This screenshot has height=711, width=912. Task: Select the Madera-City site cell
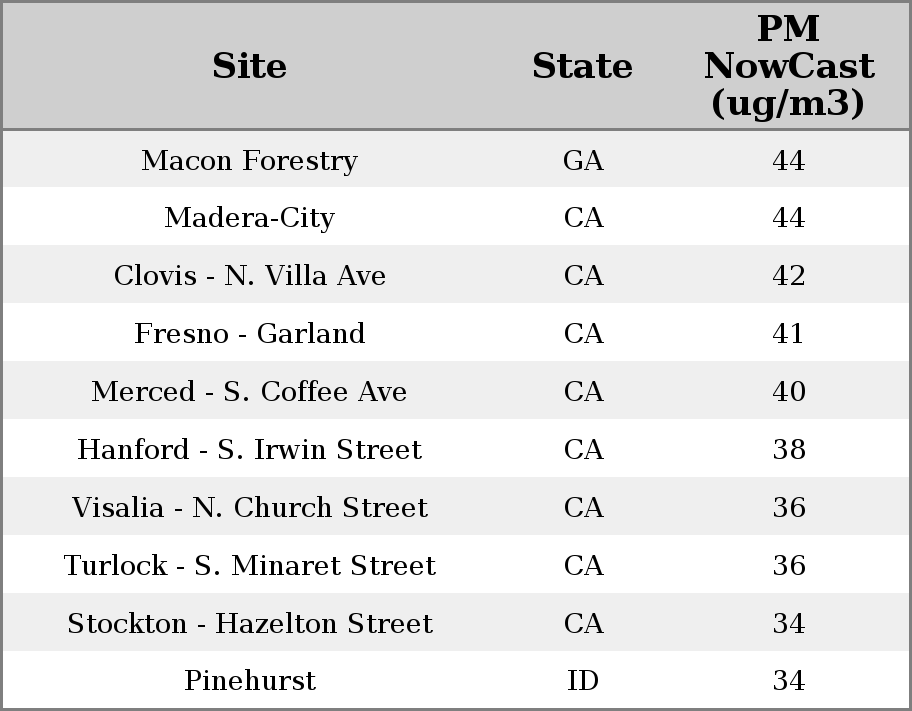tap(249, 218)
